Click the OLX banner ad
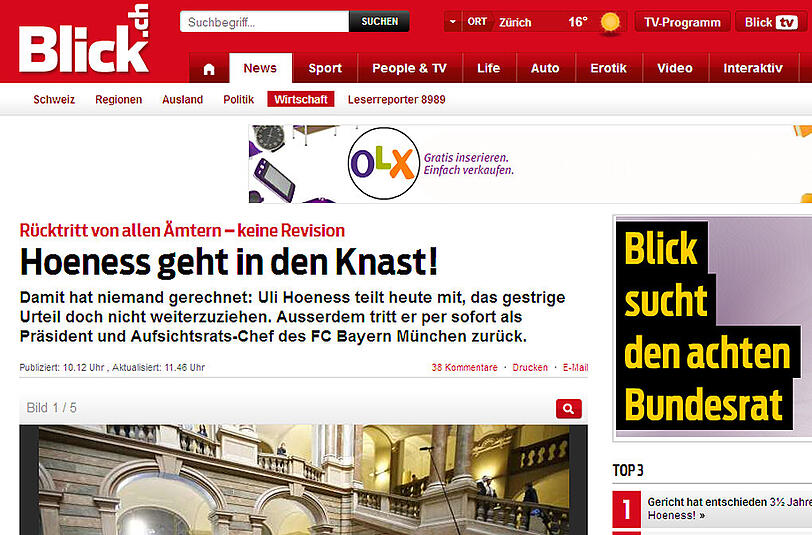The image size is (812, 535). tap(530, 164)
